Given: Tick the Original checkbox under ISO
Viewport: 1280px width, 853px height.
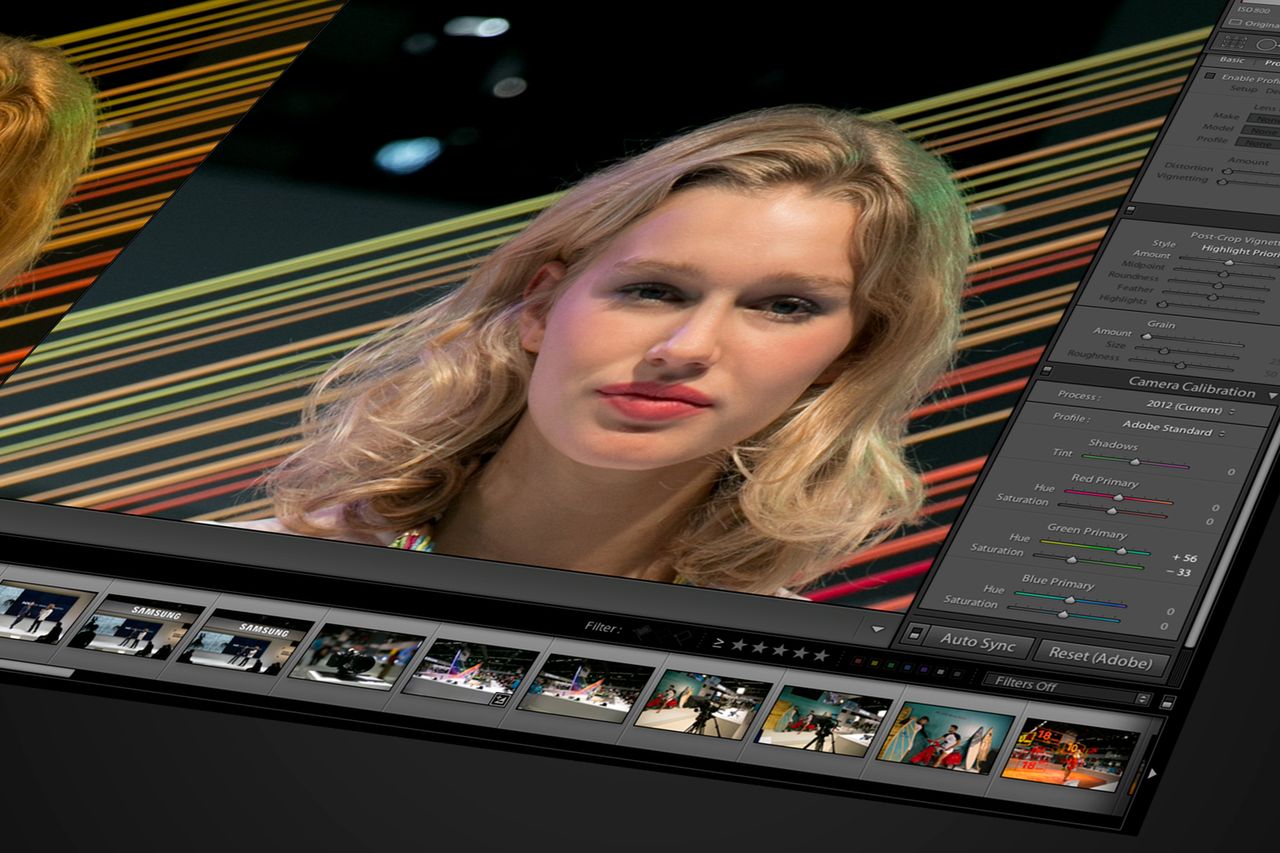Looking at the screenshot, I should [x=1235, y=22].
